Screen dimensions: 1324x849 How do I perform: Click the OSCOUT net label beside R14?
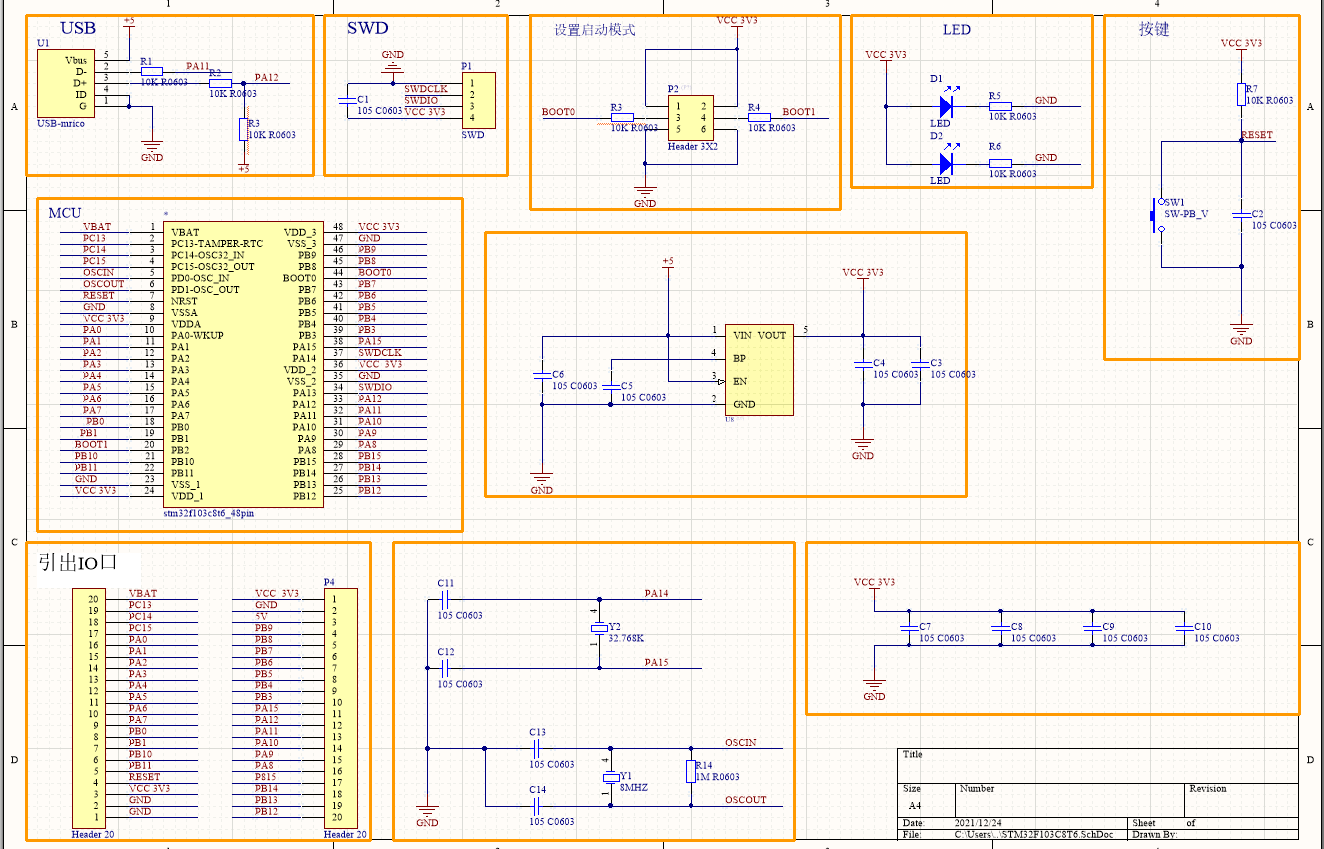point(745,800)
